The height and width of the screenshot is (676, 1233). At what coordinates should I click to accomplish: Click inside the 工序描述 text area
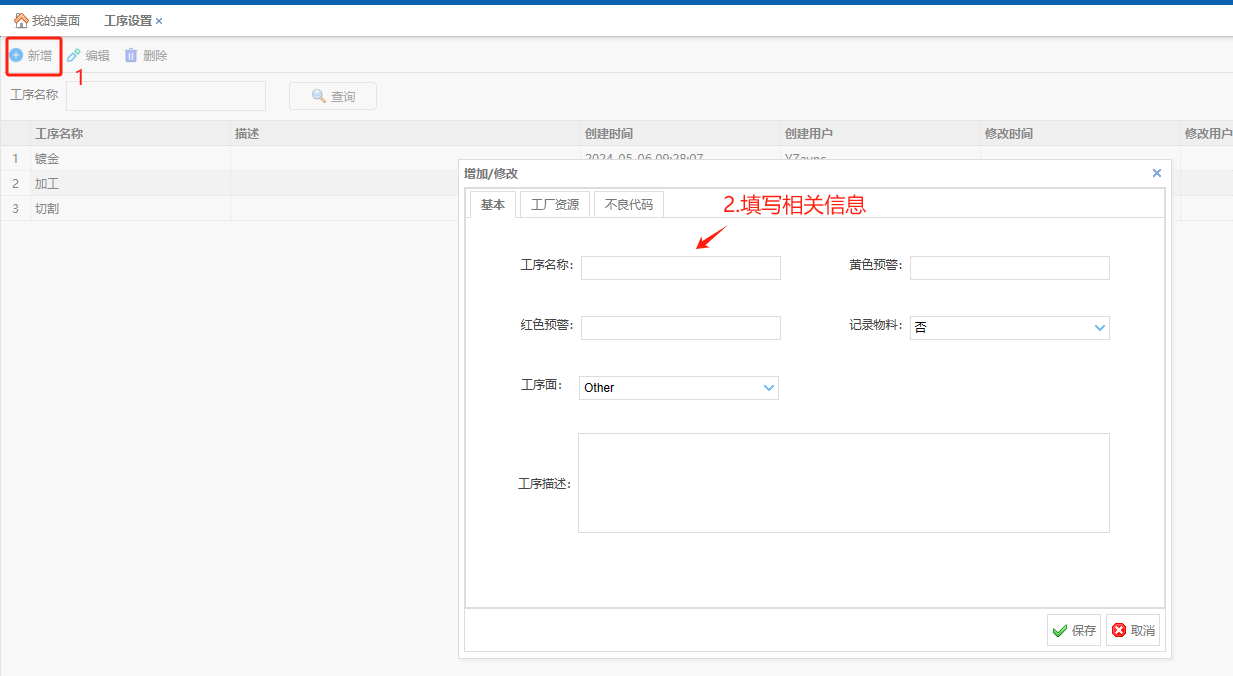point(843,482)
